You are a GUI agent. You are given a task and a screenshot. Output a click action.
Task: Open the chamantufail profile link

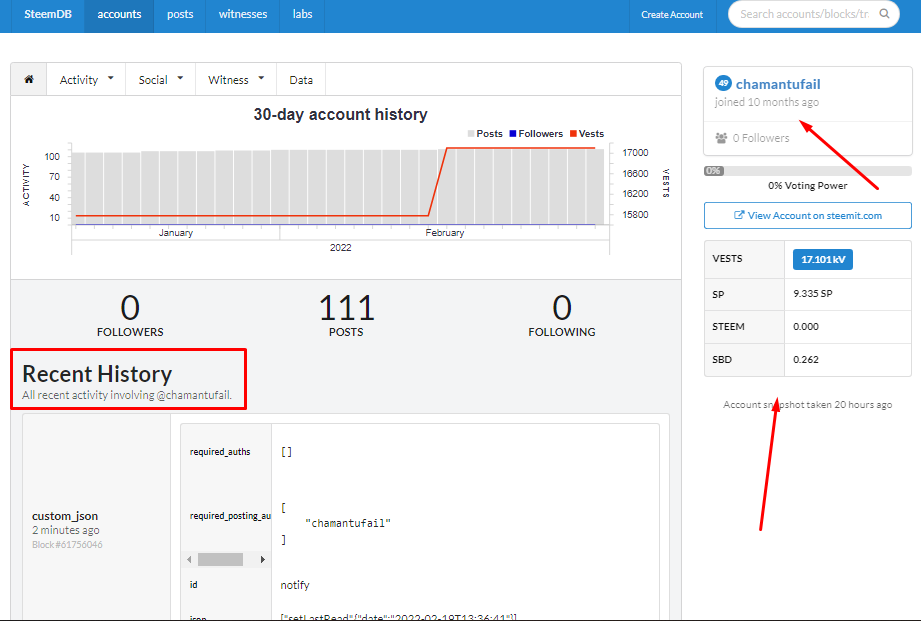coord(778,84)
